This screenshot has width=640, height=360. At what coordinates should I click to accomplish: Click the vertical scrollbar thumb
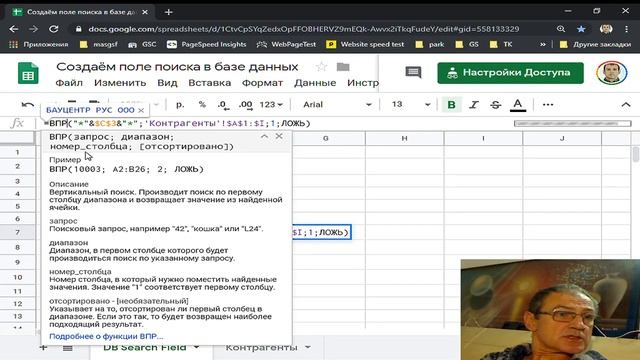point(636,154)
